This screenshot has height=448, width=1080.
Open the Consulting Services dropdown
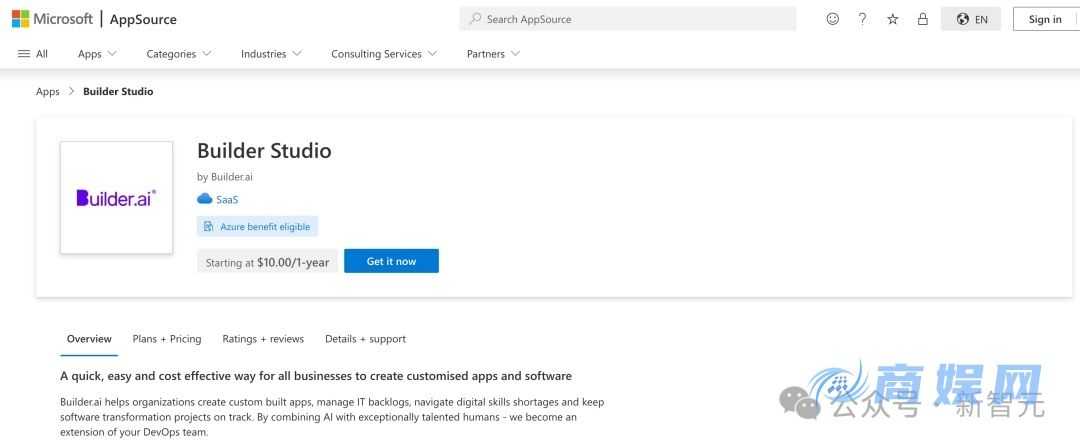click(384, 54)
